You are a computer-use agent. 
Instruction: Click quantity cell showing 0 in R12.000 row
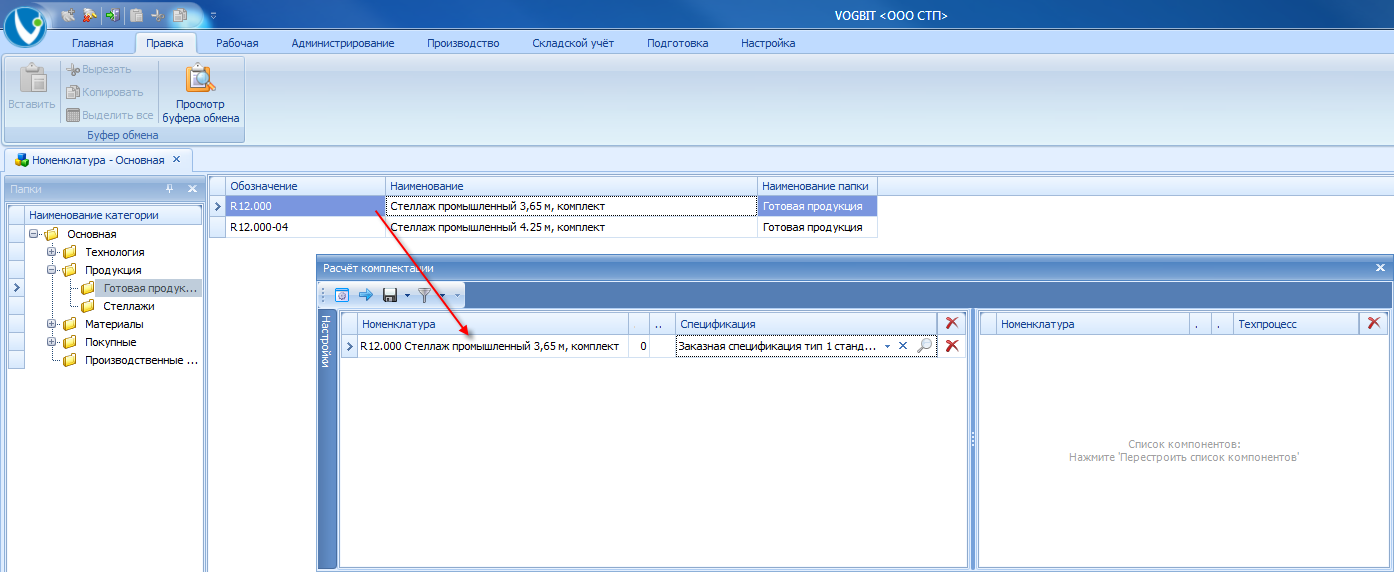click(x=639, y=346)
